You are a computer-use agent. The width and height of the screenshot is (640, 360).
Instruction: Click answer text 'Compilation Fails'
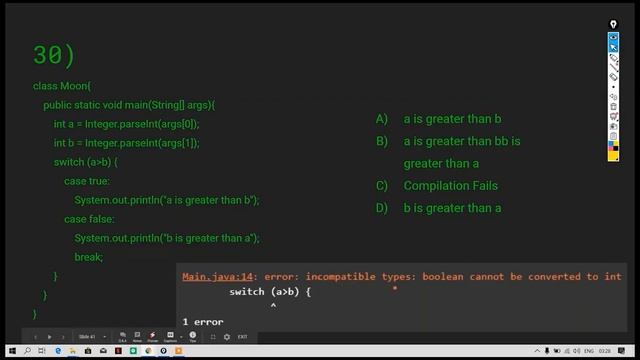tap(451, 186)
